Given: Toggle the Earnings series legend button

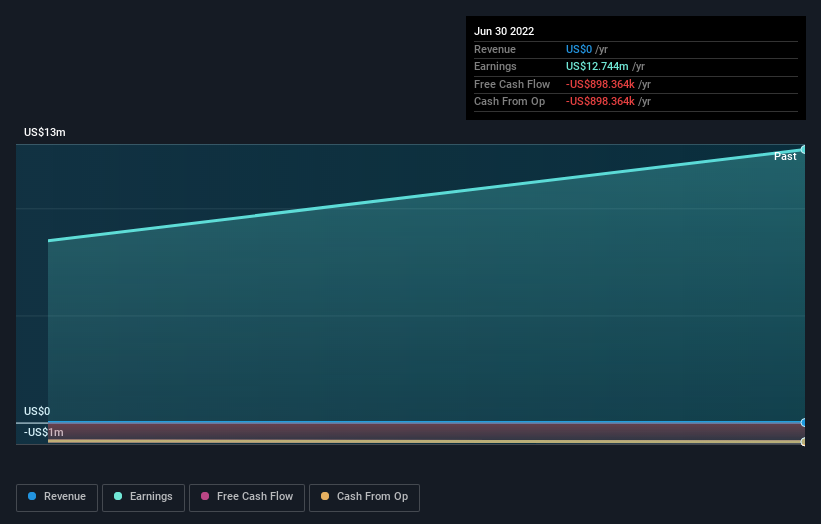Looking at the screenshot, I should 143,497.
